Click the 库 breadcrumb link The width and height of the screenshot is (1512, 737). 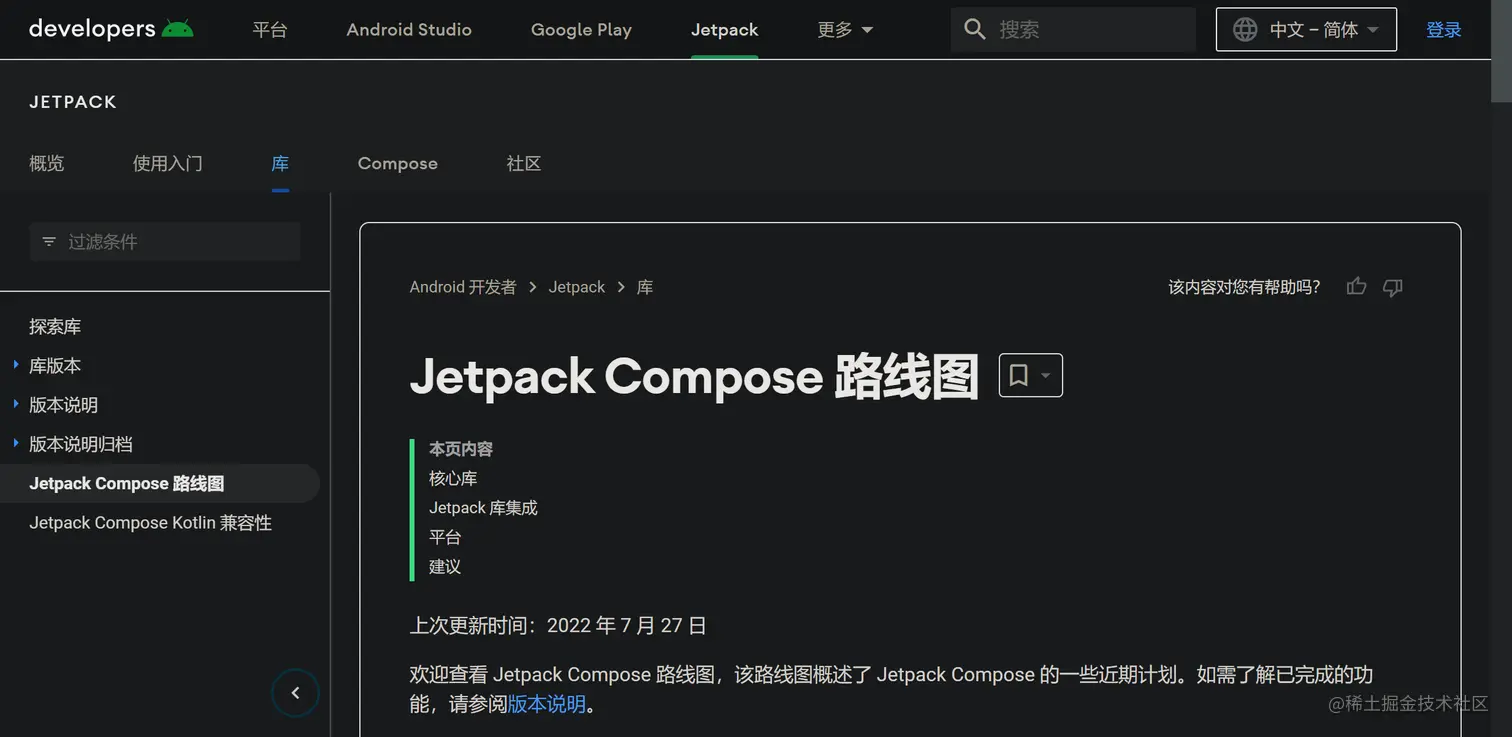(x=645, y=287)
